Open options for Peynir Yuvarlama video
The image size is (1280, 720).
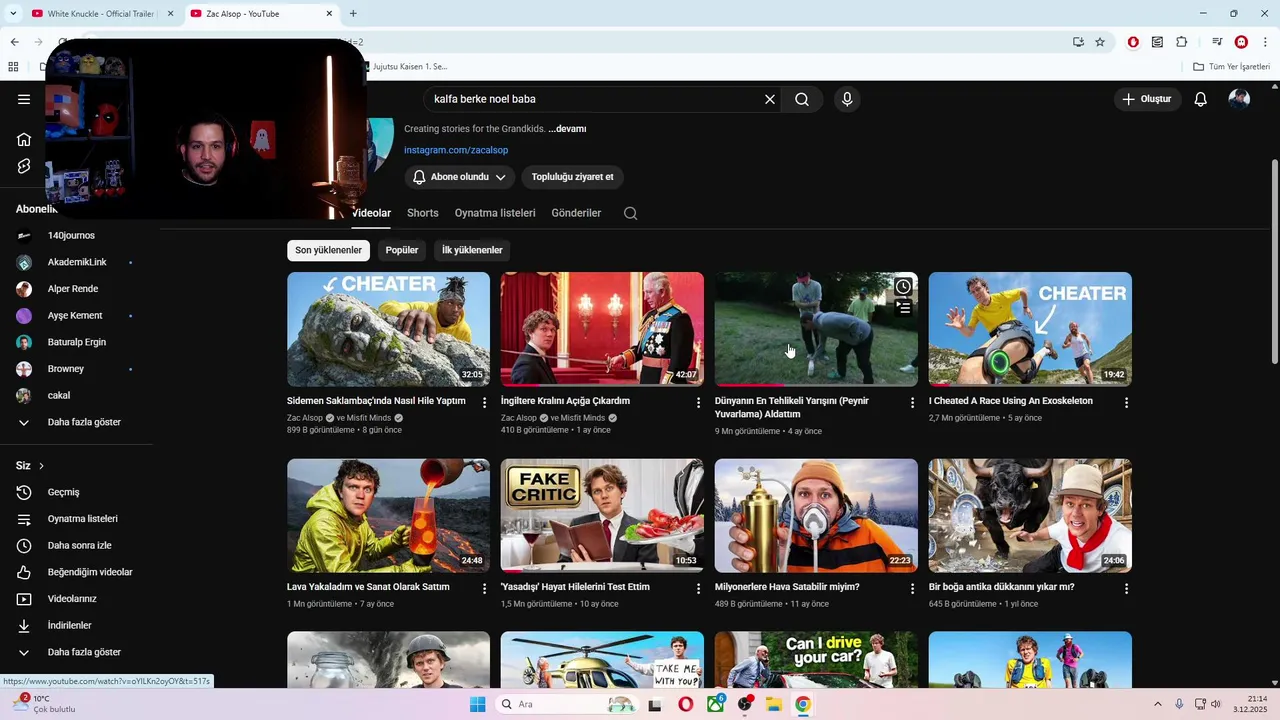(912, 403)
